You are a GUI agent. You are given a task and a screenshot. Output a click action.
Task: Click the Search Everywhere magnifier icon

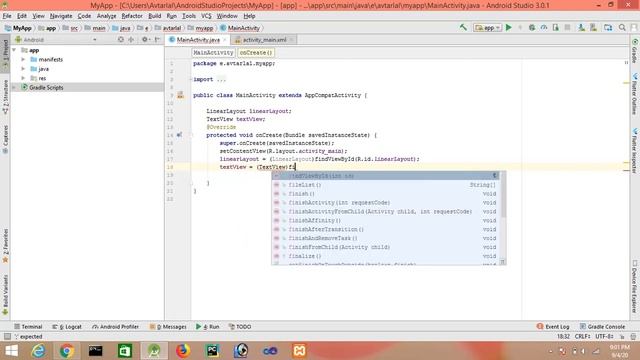[622, 27]
